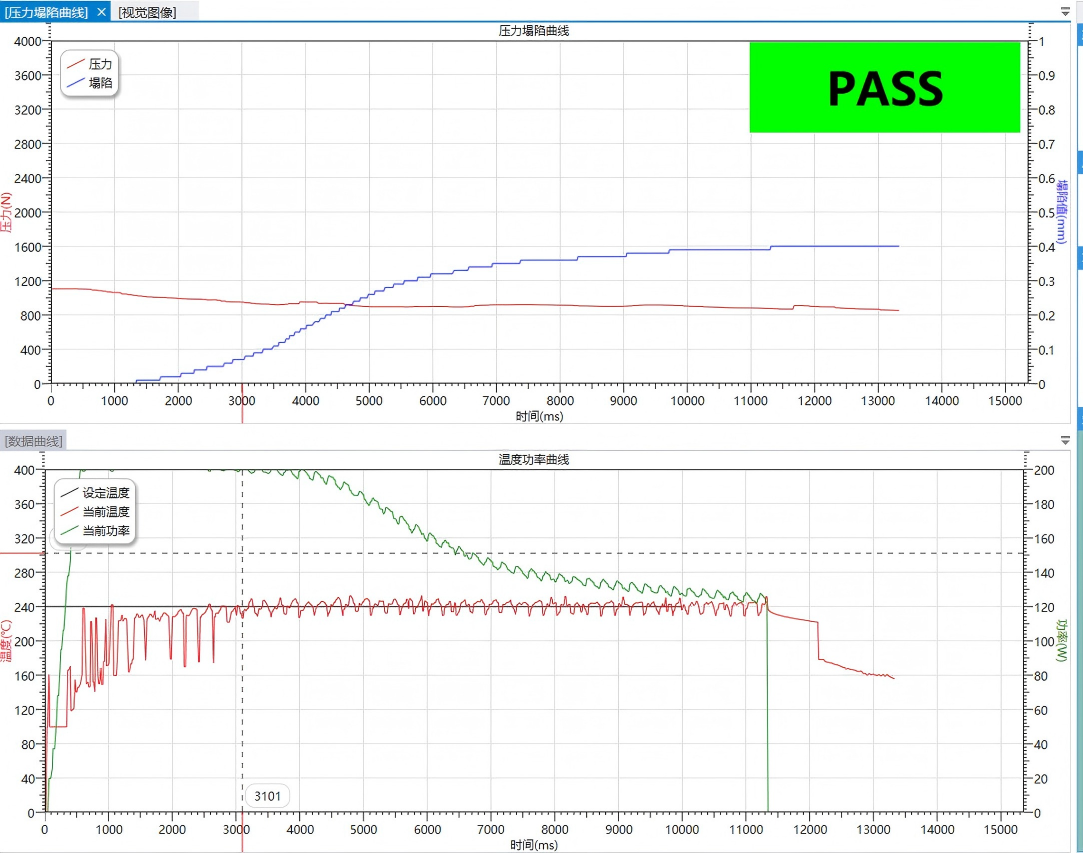Image resolution: width=1083 pixels, height=853 pixels.
Task: Click the 压力塌陷曲线 chart title
Action: pos(534,31)
